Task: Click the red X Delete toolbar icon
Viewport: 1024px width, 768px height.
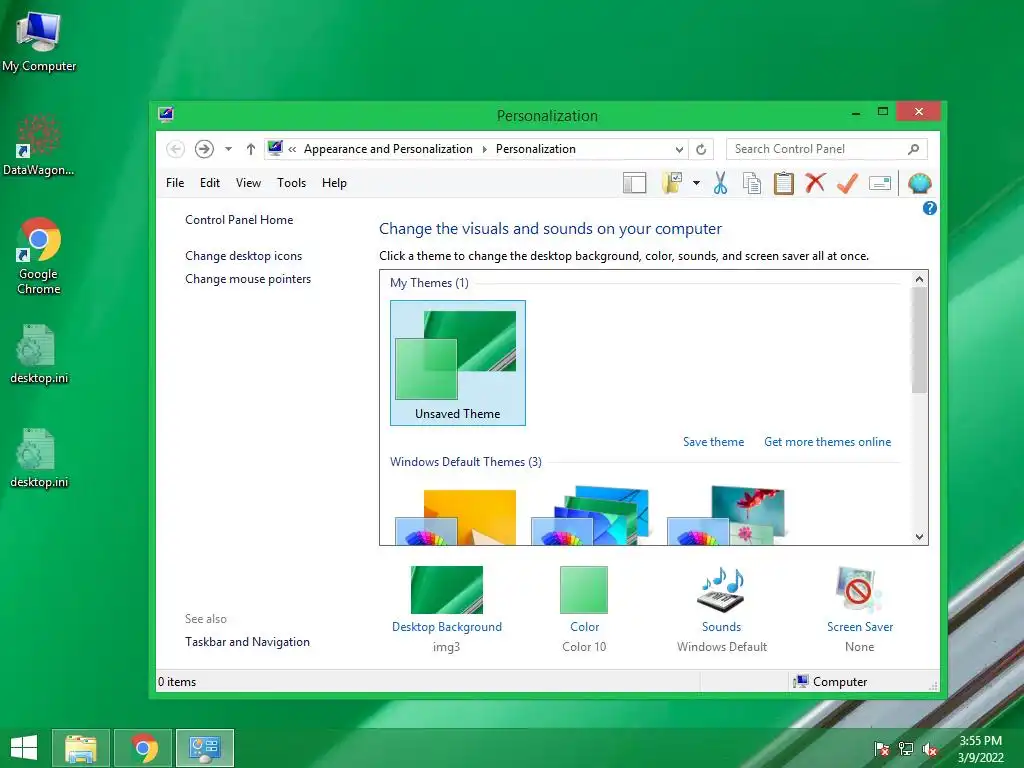Action: coord(815,183)
